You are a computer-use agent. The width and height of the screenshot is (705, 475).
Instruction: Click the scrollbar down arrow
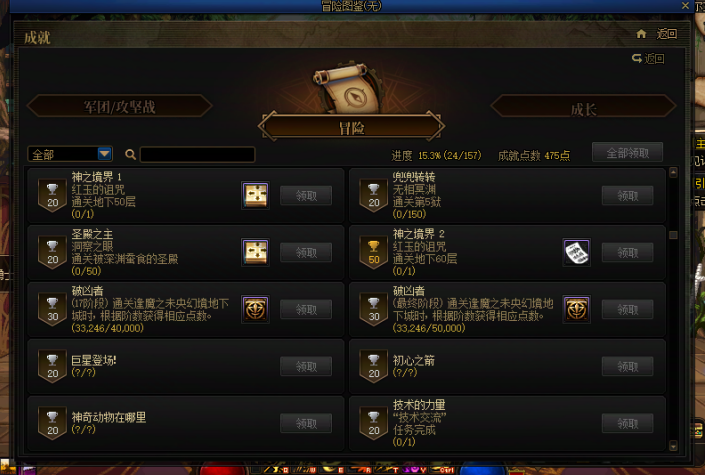(x=673, y=446)
